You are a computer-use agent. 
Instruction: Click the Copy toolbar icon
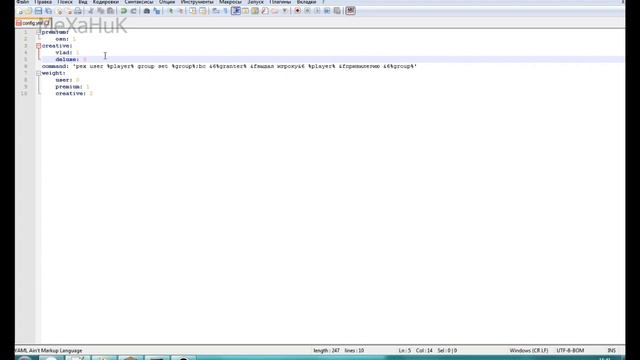click(x=101, y=11)
